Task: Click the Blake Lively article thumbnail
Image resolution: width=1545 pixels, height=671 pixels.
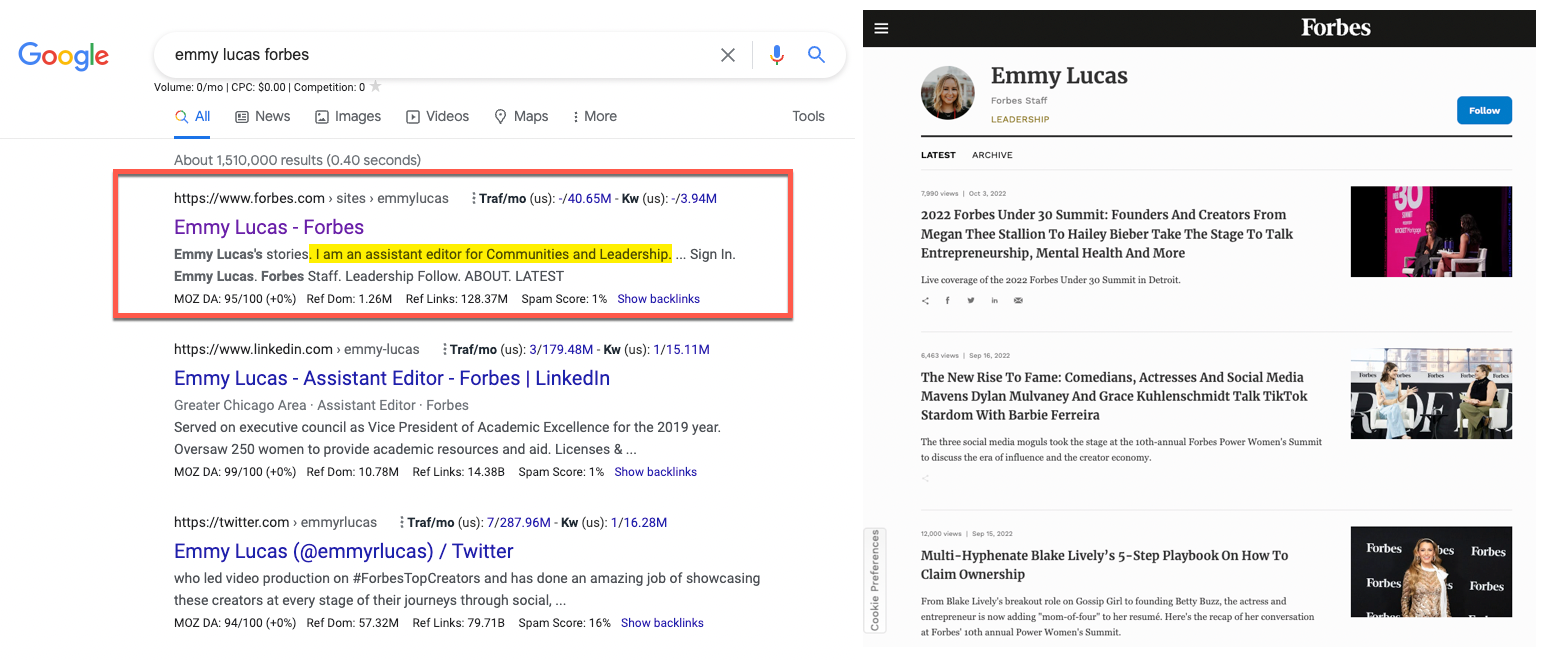Action: [x=1431, y=572]
